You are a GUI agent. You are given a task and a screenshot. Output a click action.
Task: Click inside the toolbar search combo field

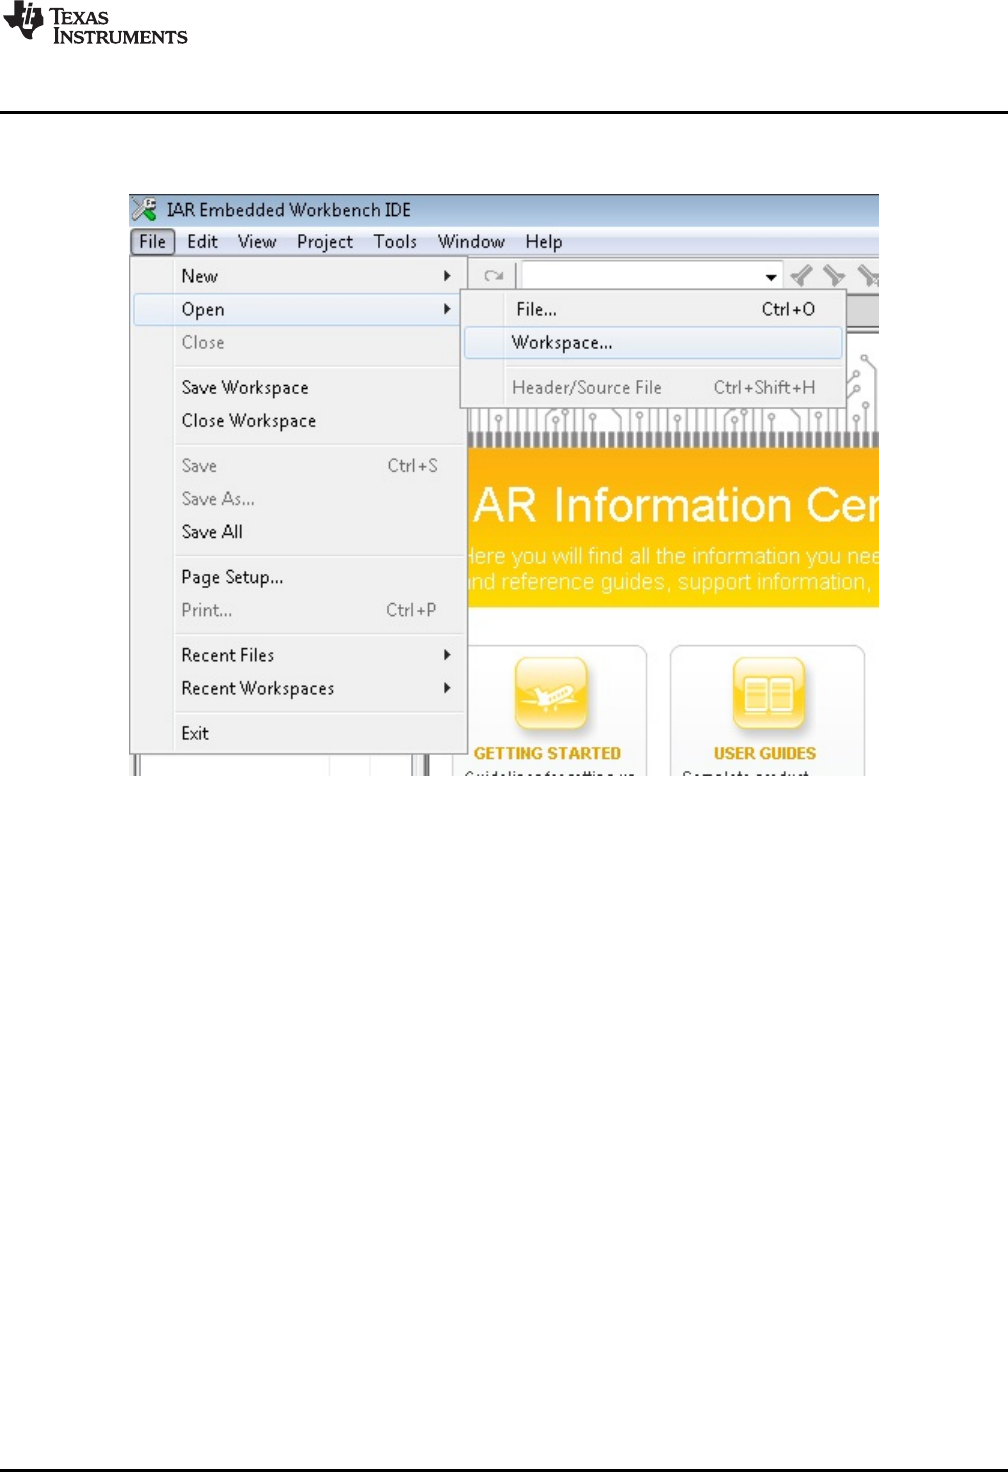tap(642, 276)
